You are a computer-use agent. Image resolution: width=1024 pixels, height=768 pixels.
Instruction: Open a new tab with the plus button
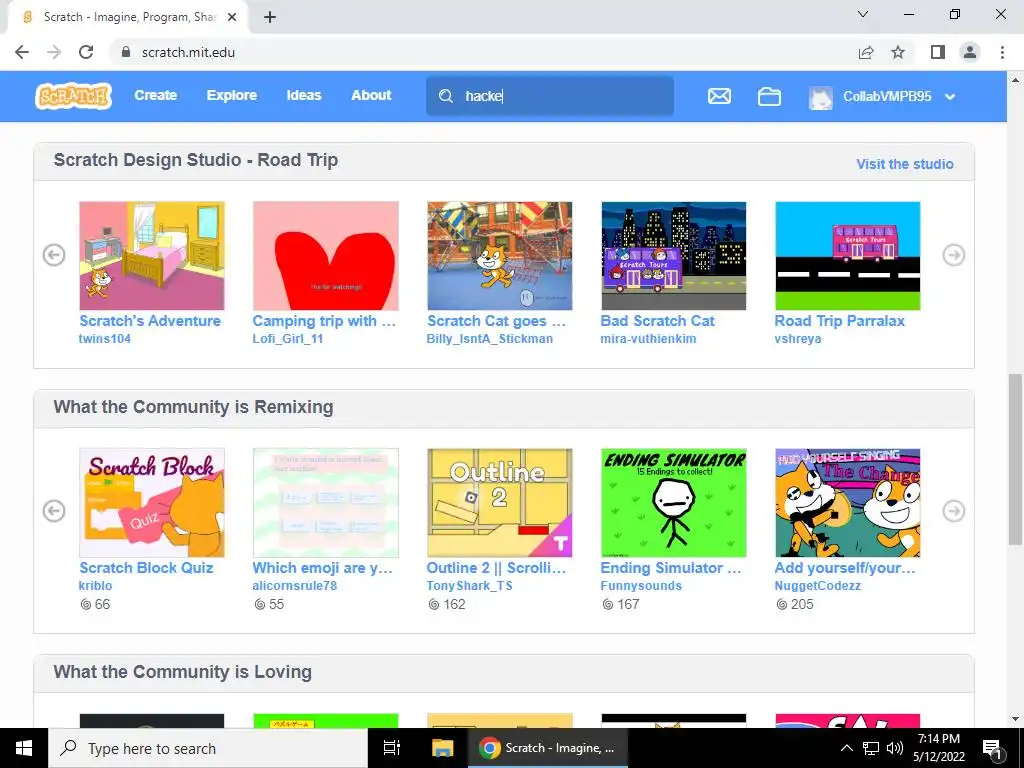270,17
